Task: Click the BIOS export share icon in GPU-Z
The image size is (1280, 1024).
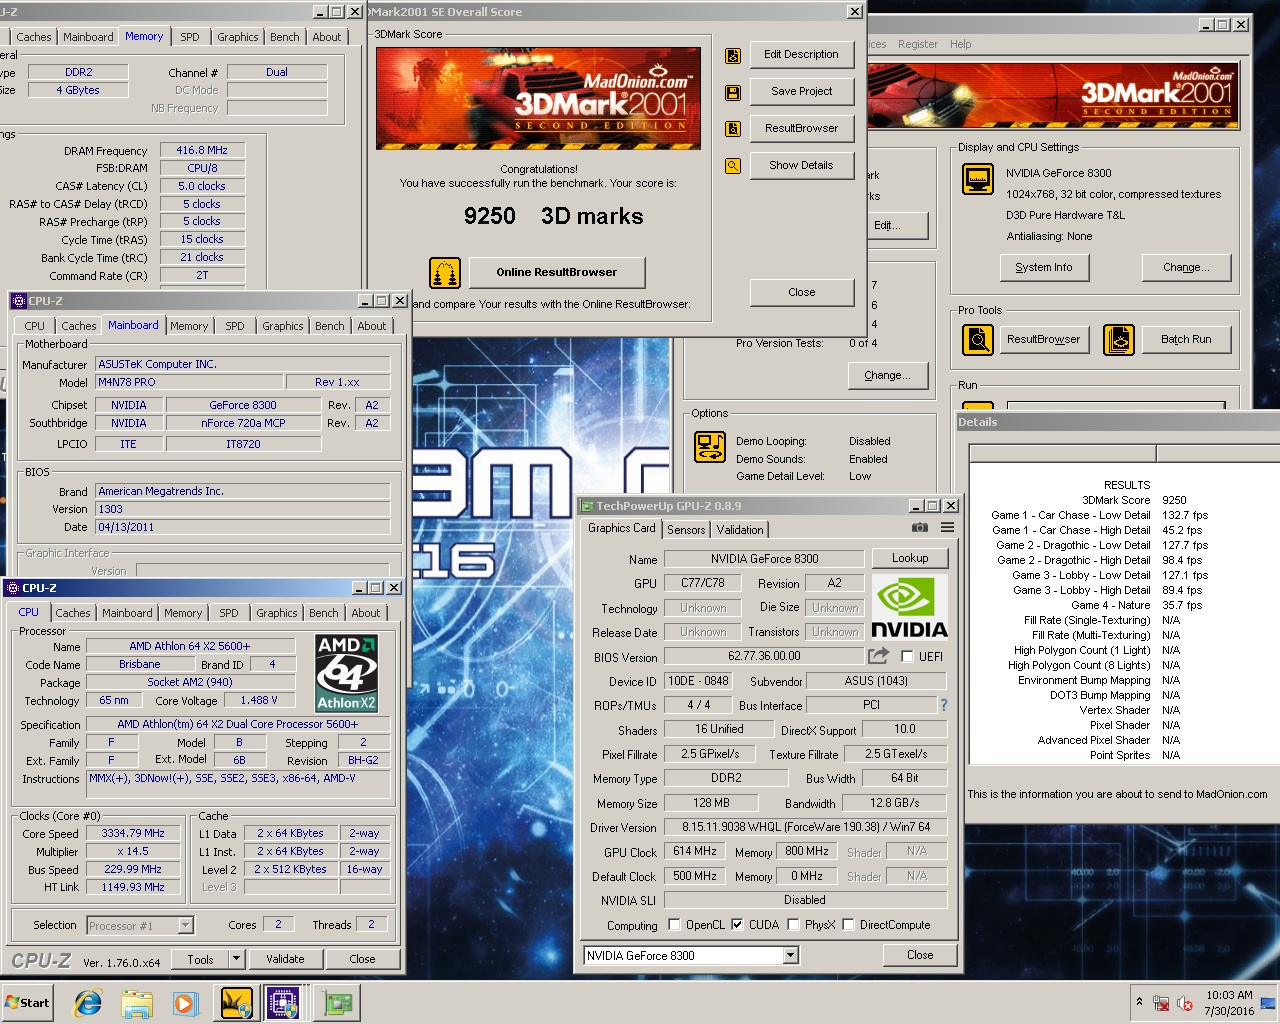Action: click(878, 656)
